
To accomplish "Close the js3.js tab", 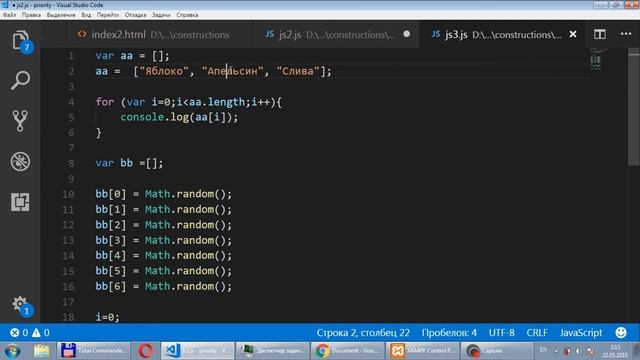I will click(x=573, y=34).
